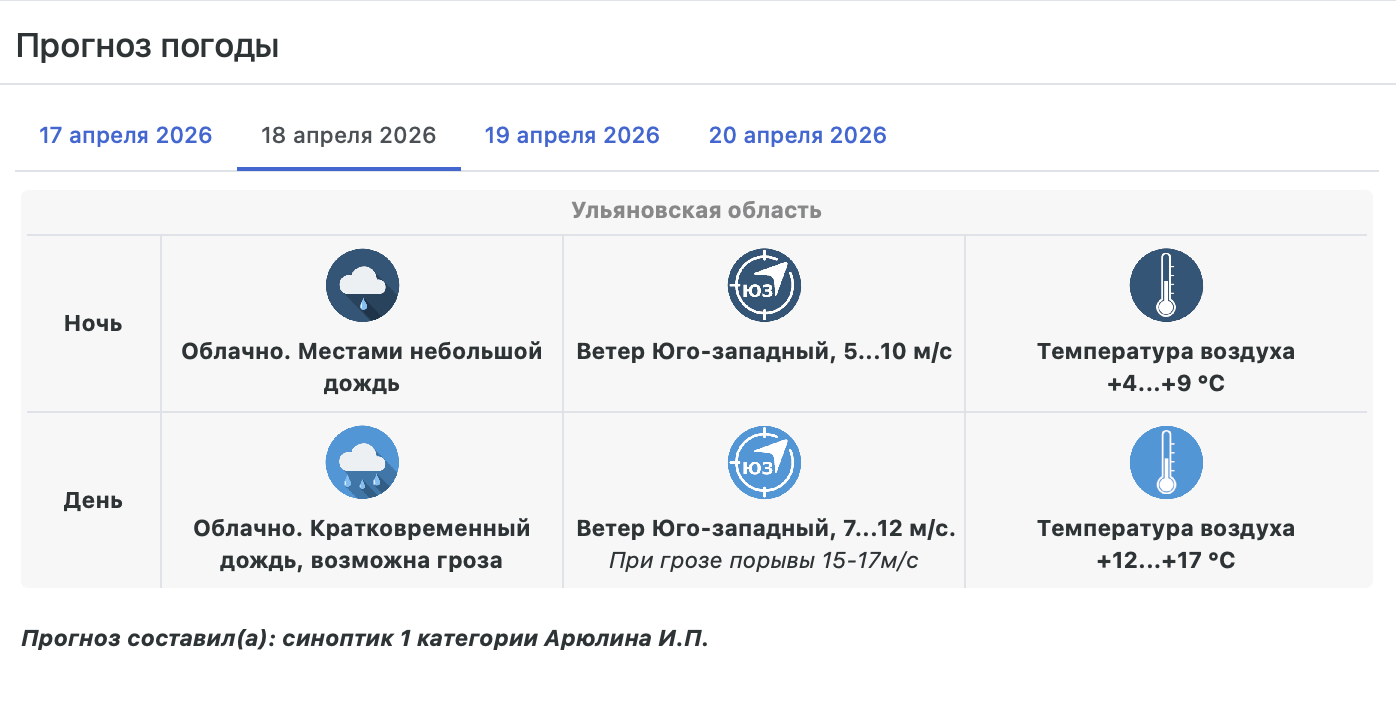Click the daytime wind direction compass icon
1396x718 pixels.
pyautogui.click(x=764, y=462)
